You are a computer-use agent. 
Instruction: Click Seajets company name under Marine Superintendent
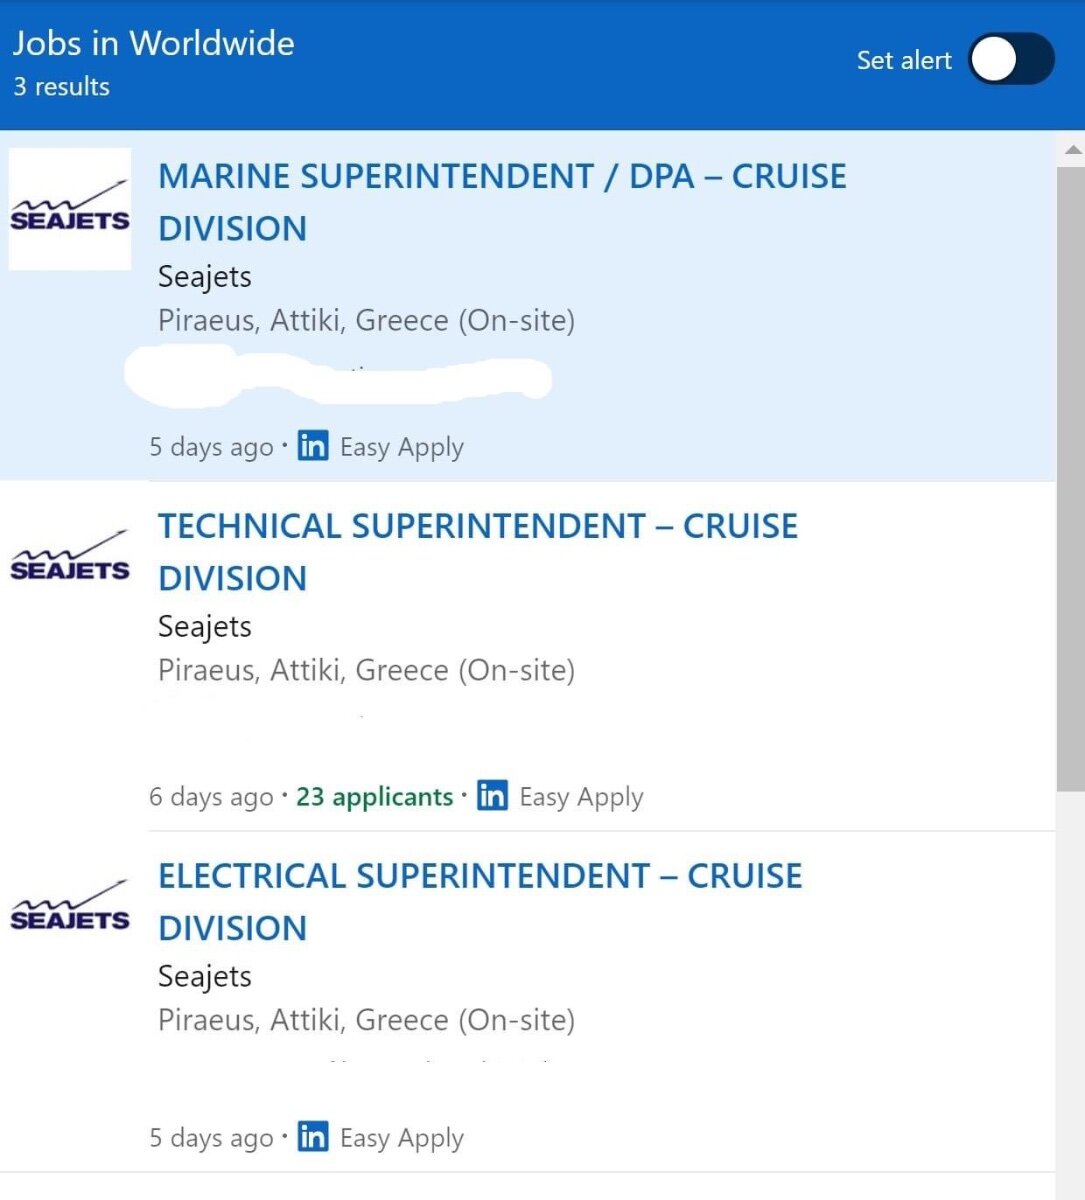pyautogui.click(x=205, y=277)
